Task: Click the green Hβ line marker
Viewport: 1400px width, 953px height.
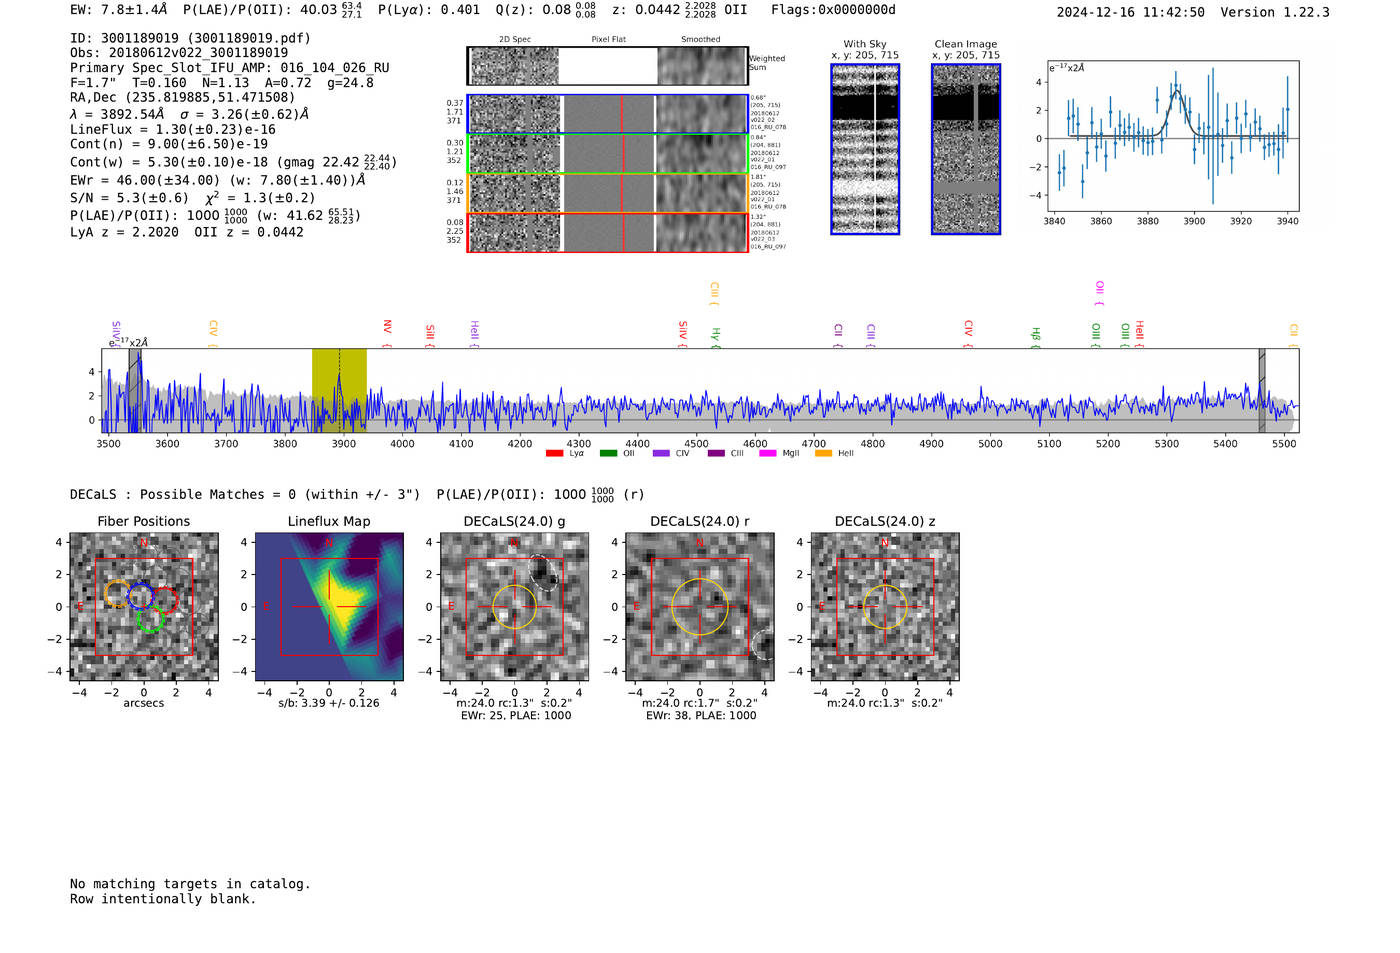Action: pyautogui.click(x=1036, y=337)
